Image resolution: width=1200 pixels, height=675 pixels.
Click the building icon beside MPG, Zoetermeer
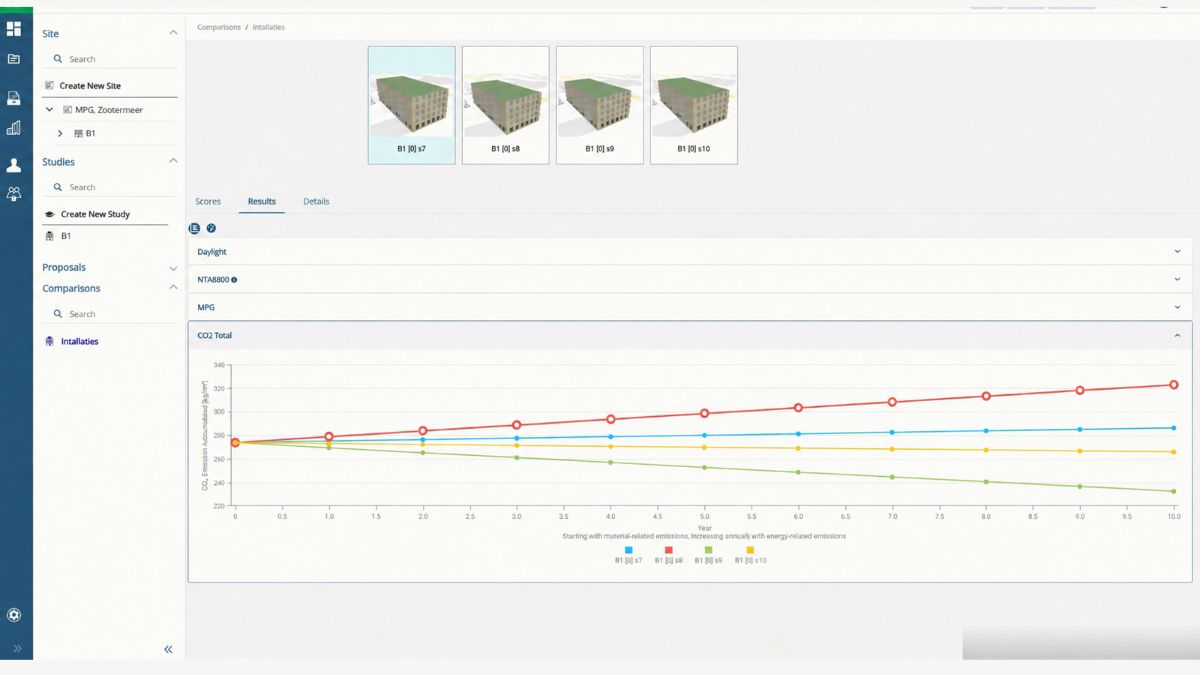pos(67,110)
